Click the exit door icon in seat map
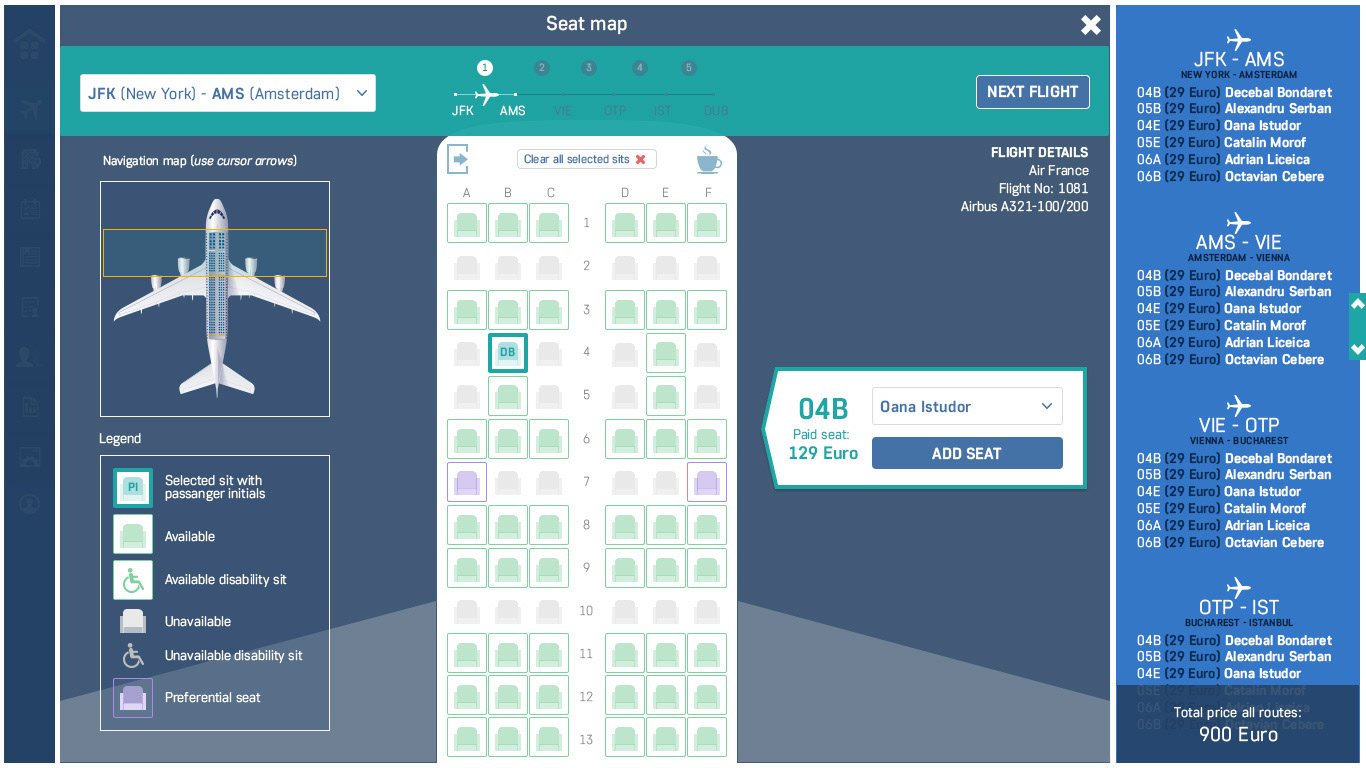 point(459,159)
